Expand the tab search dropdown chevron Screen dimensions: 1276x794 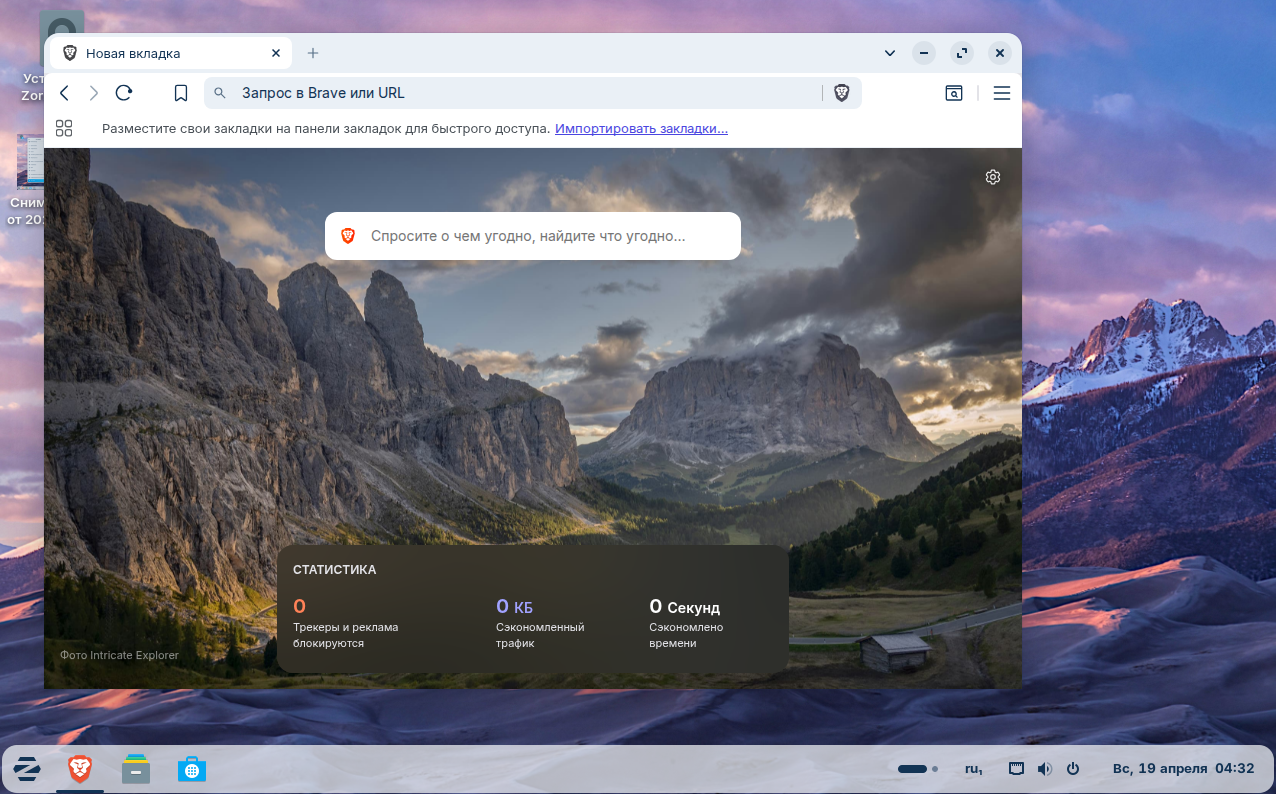[889, 53]
